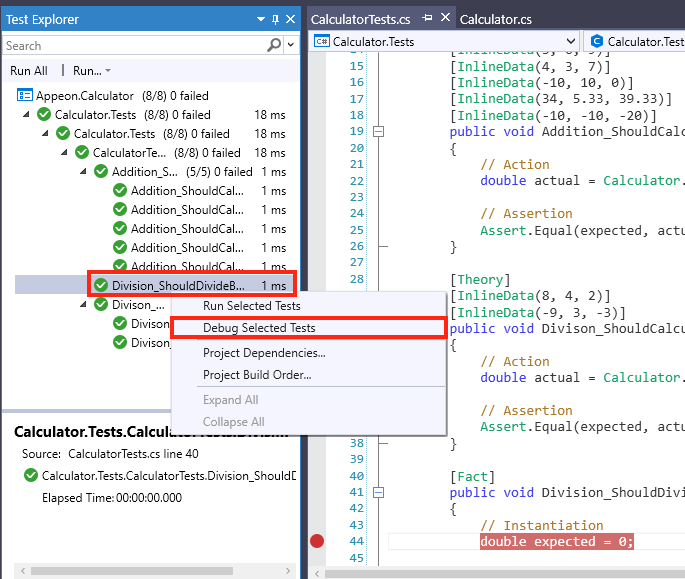Open the Calculator.Test class navigation combo

pyautogui.click(x=635, y=42)
